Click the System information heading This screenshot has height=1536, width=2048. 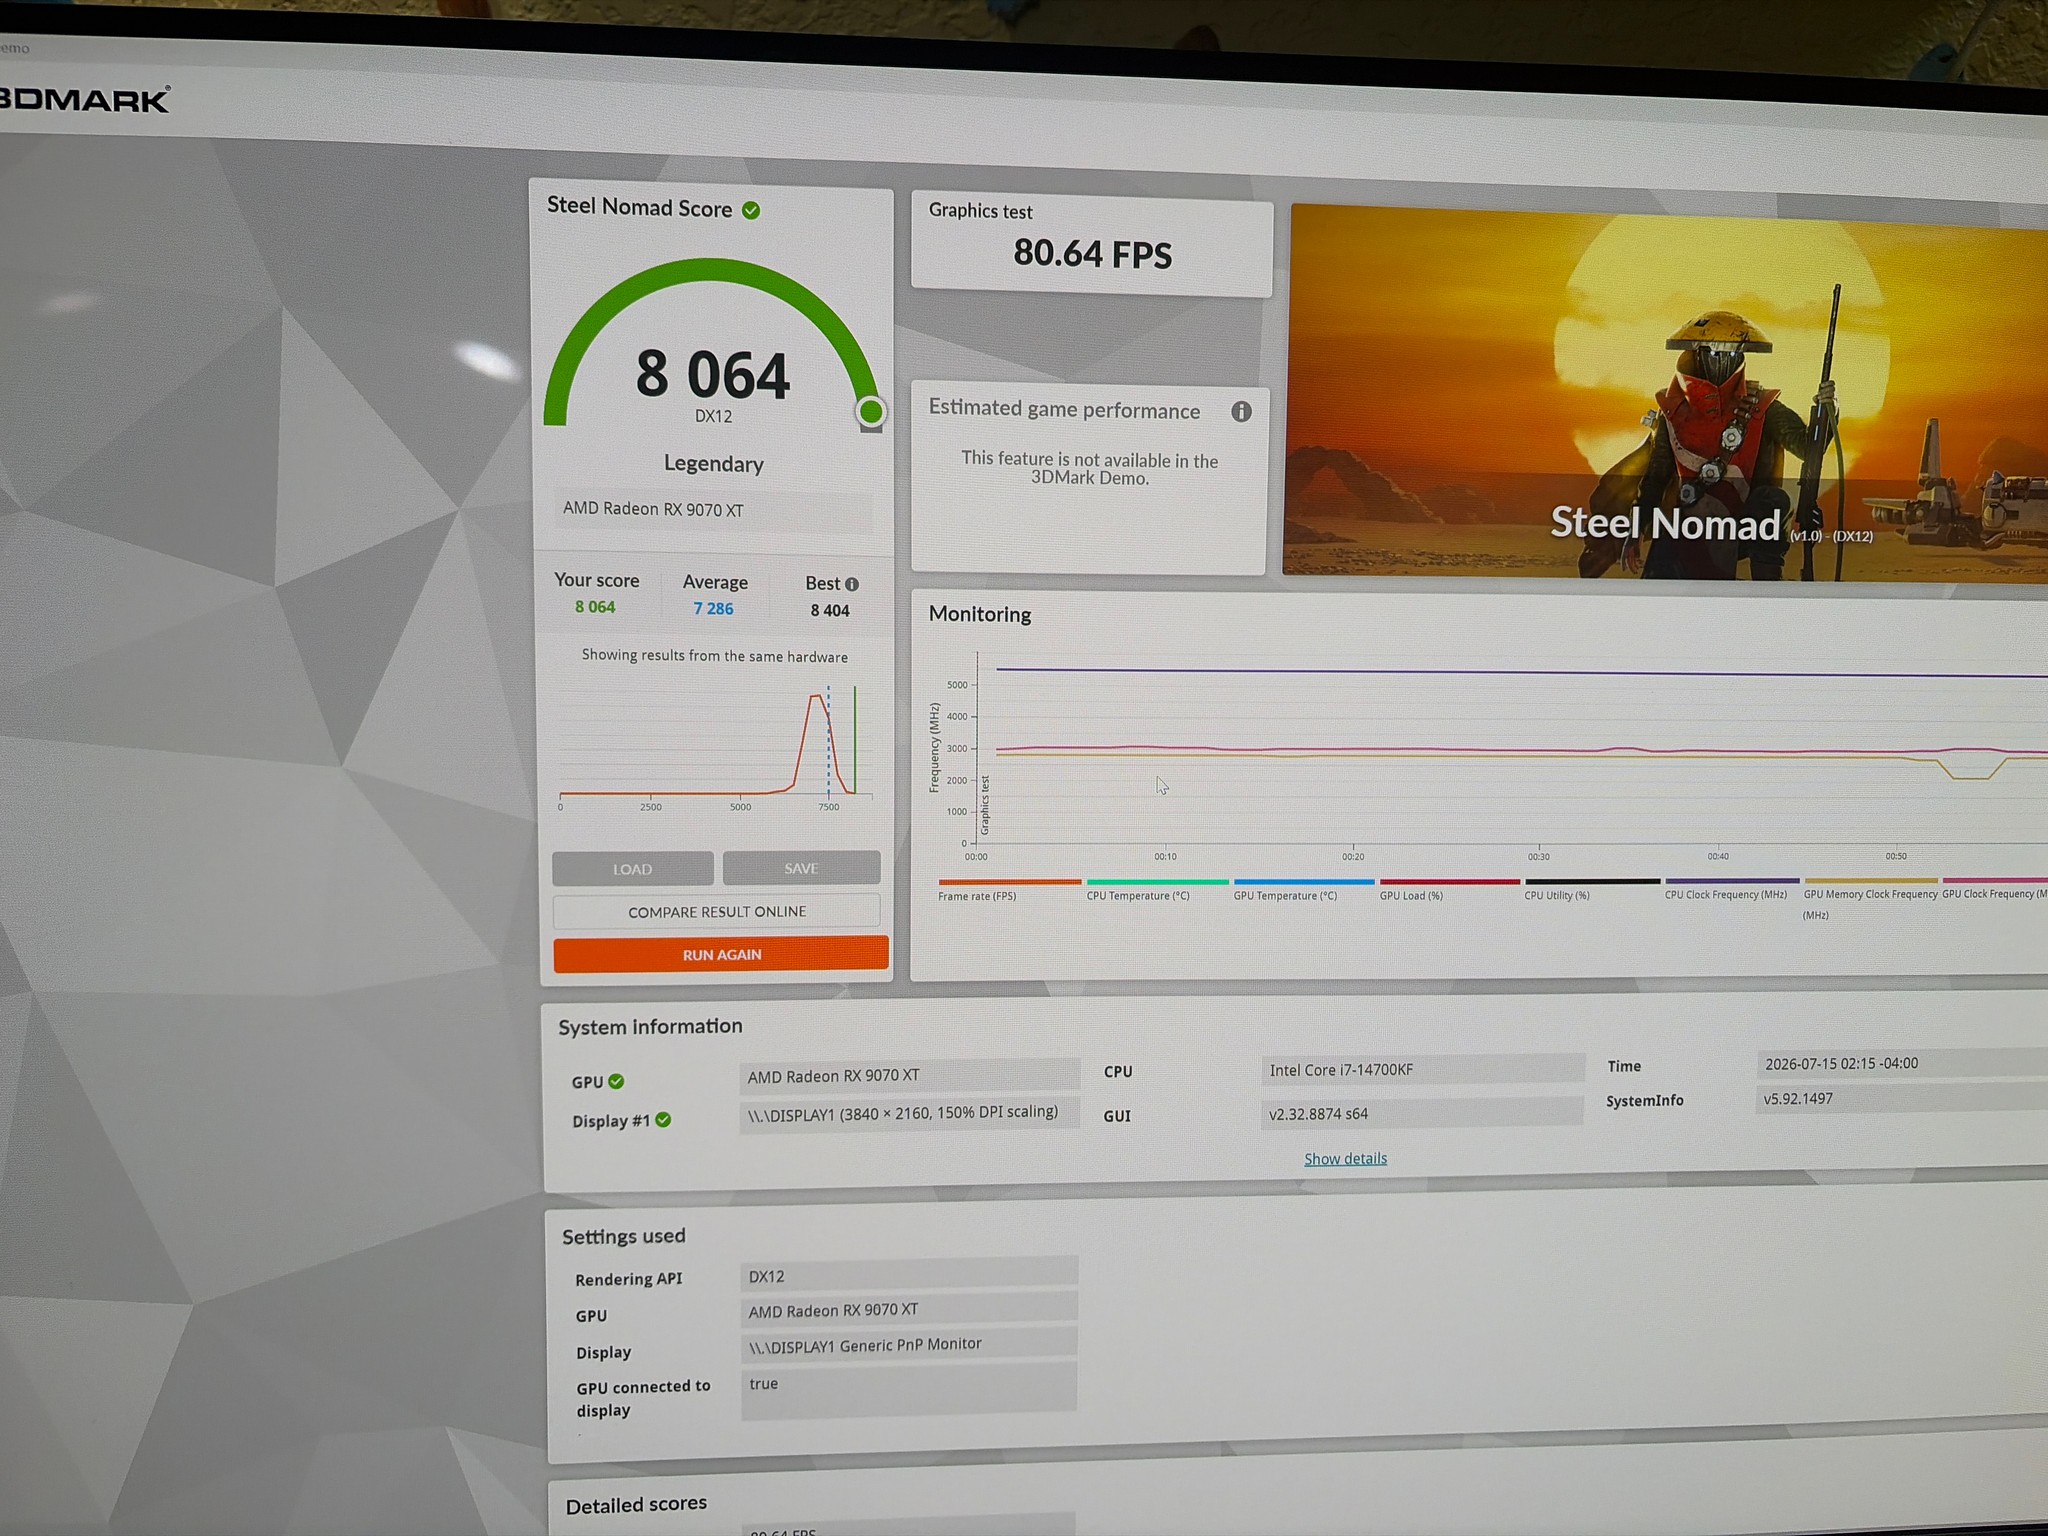click(x=650, y=1027)
